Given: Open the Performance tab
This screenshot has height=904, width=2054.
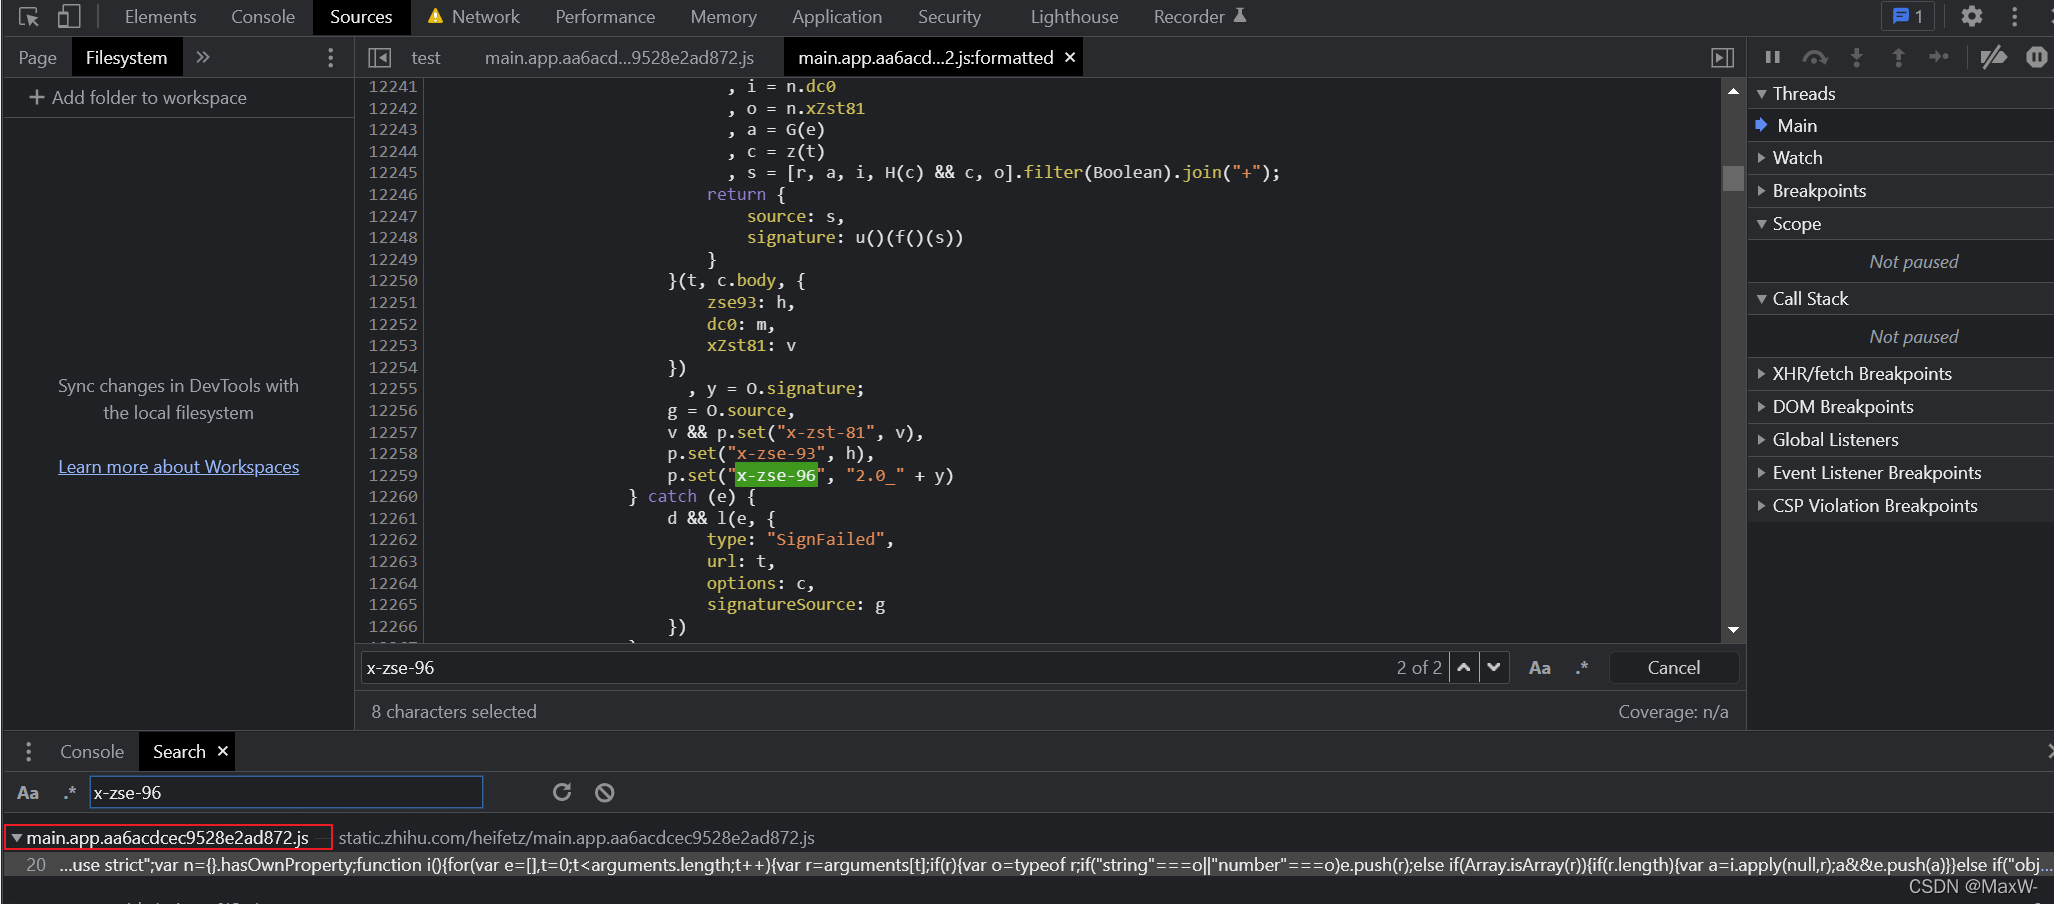Looking at the screenshot, I should pos(605,17).
